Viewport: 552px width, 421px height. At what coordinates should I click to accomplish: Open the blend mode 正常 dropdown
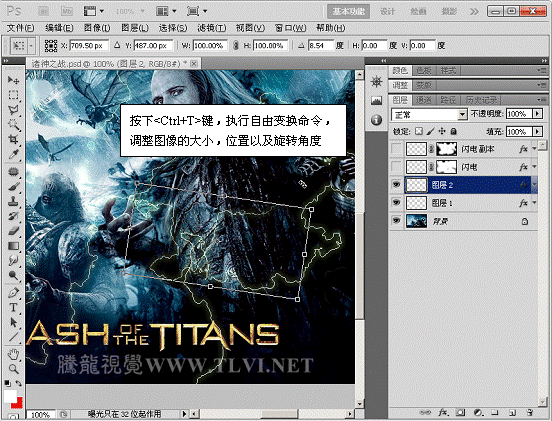point(462,114)
